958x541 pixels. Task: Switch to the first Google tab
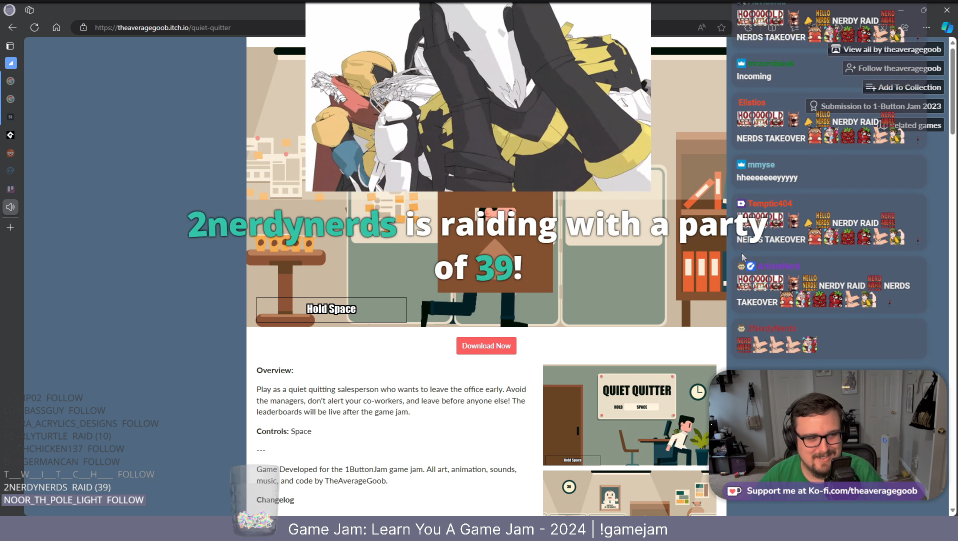point(10,81)
